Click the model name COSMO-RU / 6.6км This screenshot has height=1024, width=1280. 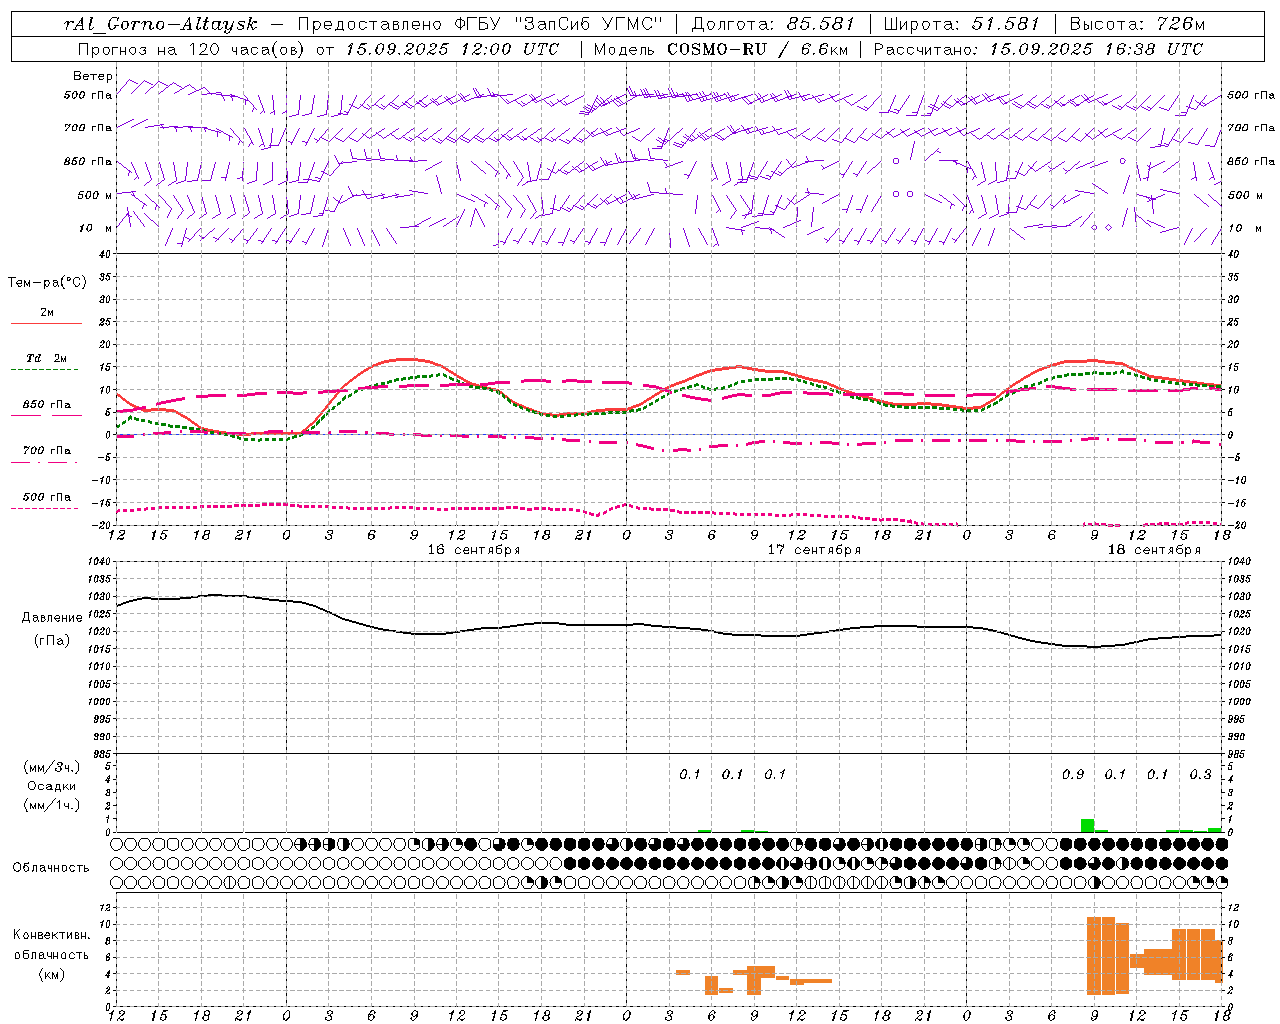757,48
